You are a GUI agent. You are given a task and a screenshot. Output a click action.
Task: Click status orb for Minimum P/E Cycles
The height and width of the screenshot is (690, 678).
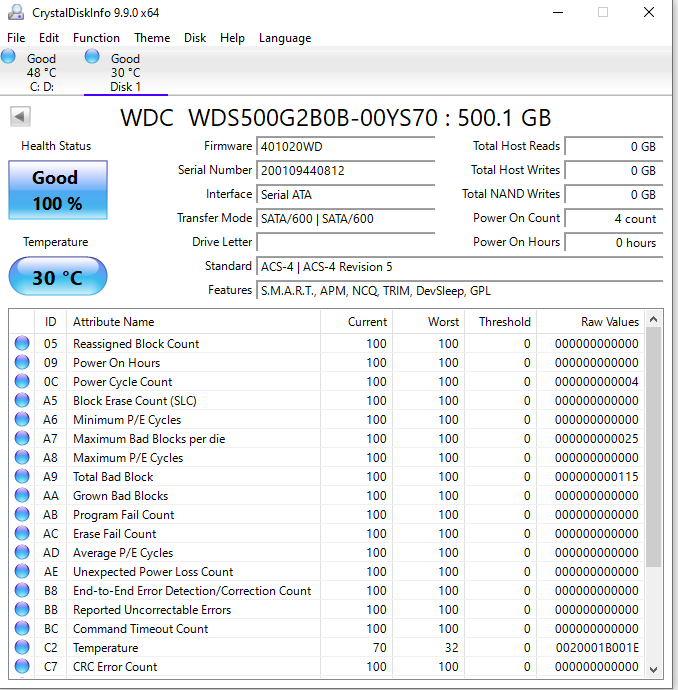click(x=22, y=419)
